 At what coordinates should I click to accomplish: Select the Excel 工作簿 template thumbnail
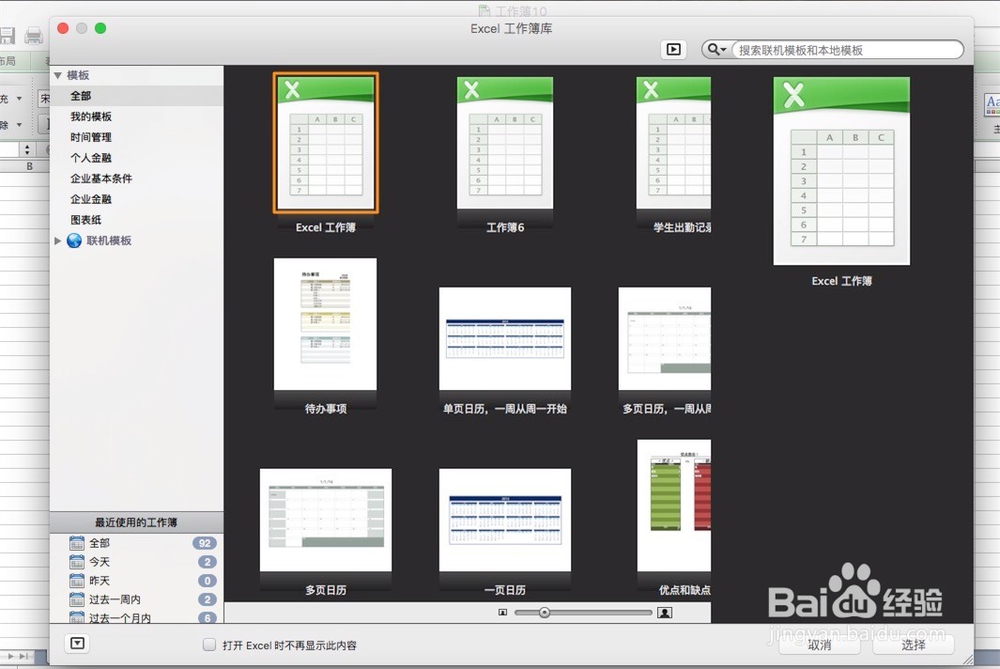click(325, 143)
